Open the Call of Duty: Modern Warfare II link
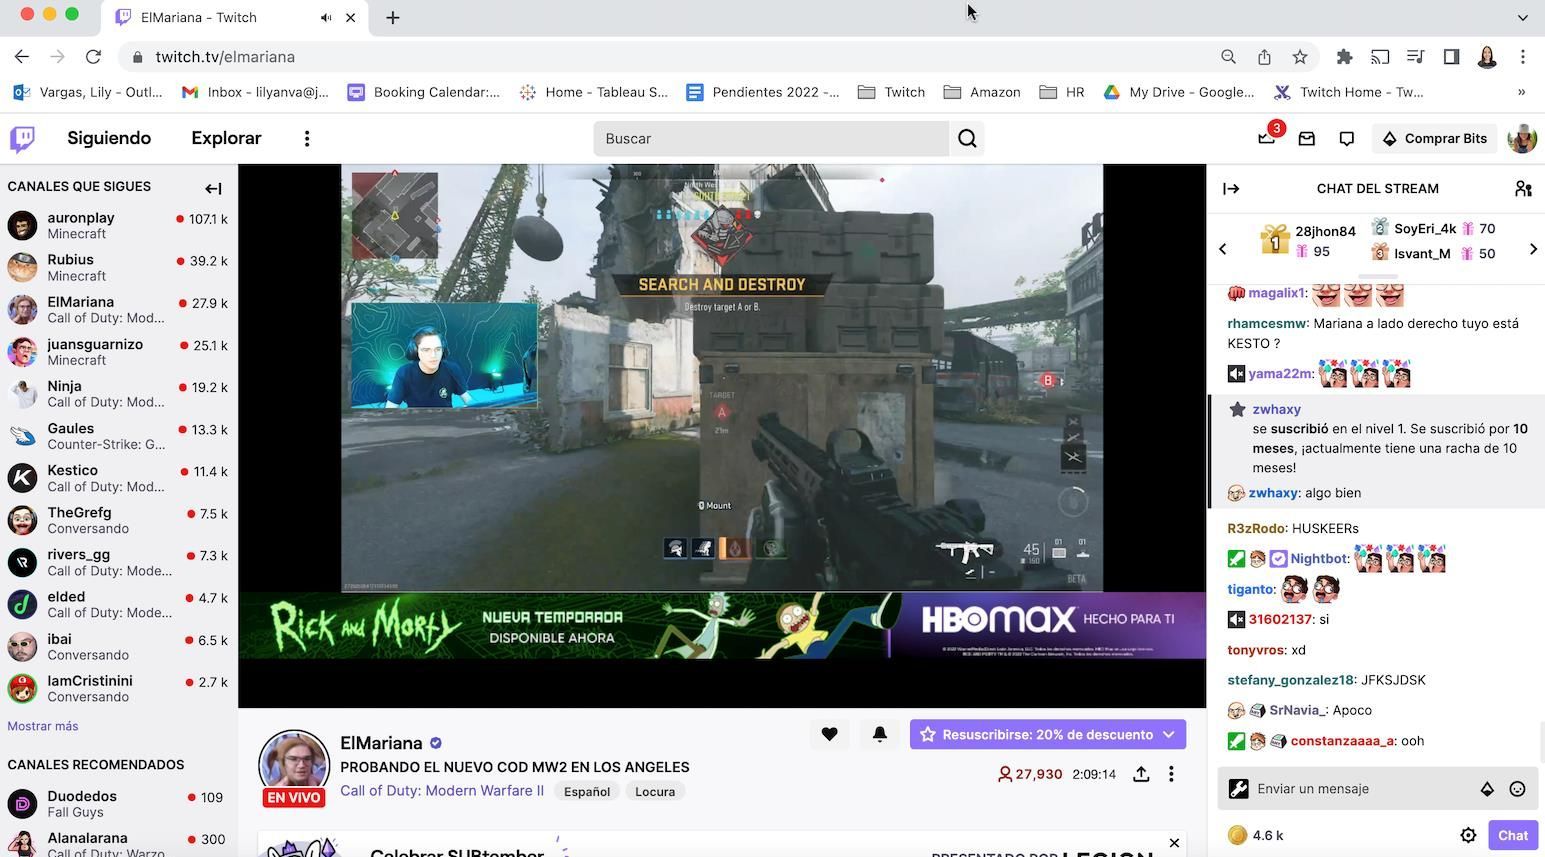The image size is (1545, 857). [442, 791]
